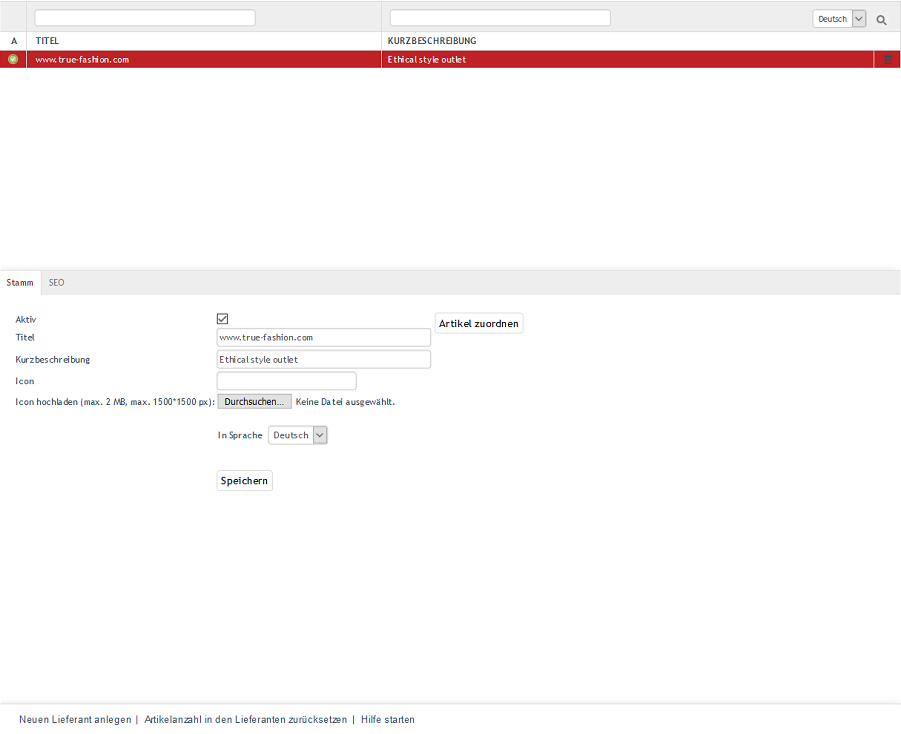This screenshot has height=734, width=901.
Task: Click the Kurzbeschreibung input containing Ethical style outlet
Action: click(323, 359)
